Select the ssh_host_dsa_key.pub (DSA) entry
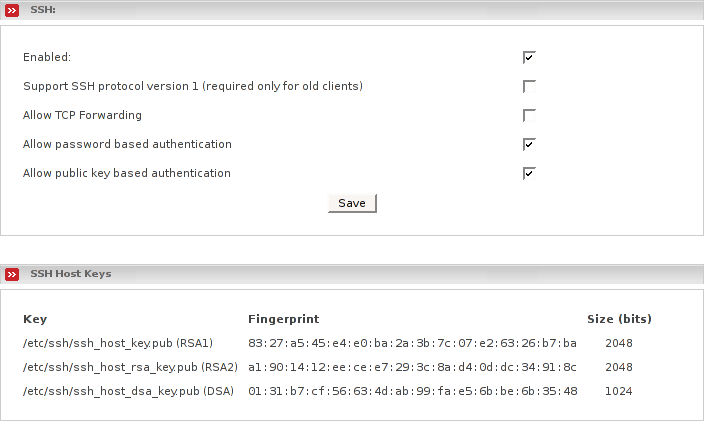704x421 pixels. [x=128, y=390]
